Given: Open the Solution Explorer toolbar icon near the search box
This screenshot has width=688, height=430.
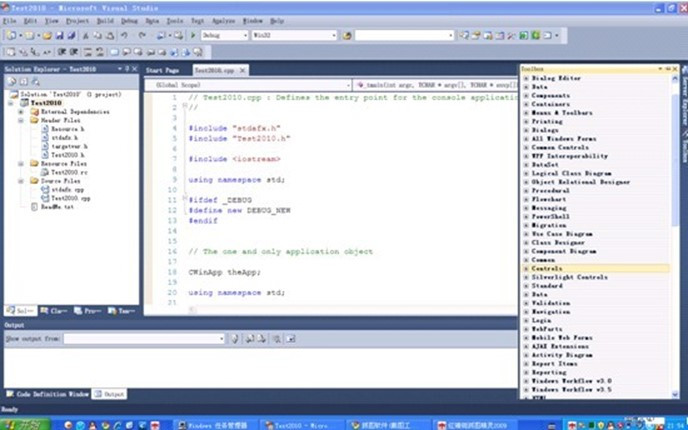Looking at the screenshot, I should pos(464,36).
